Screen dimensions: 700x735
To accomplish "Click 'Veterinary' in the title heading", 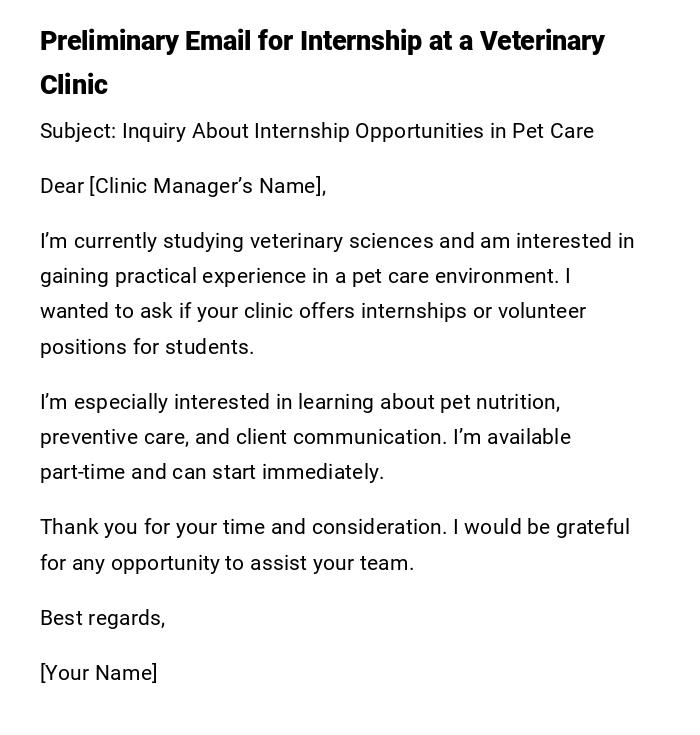I will coord(542,41).
